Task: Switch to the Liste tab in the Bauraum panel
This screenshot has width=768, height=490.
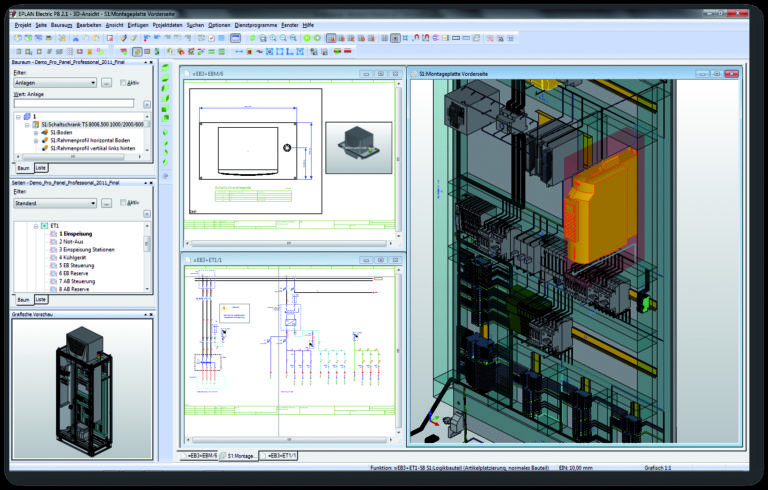Action: 41,168
